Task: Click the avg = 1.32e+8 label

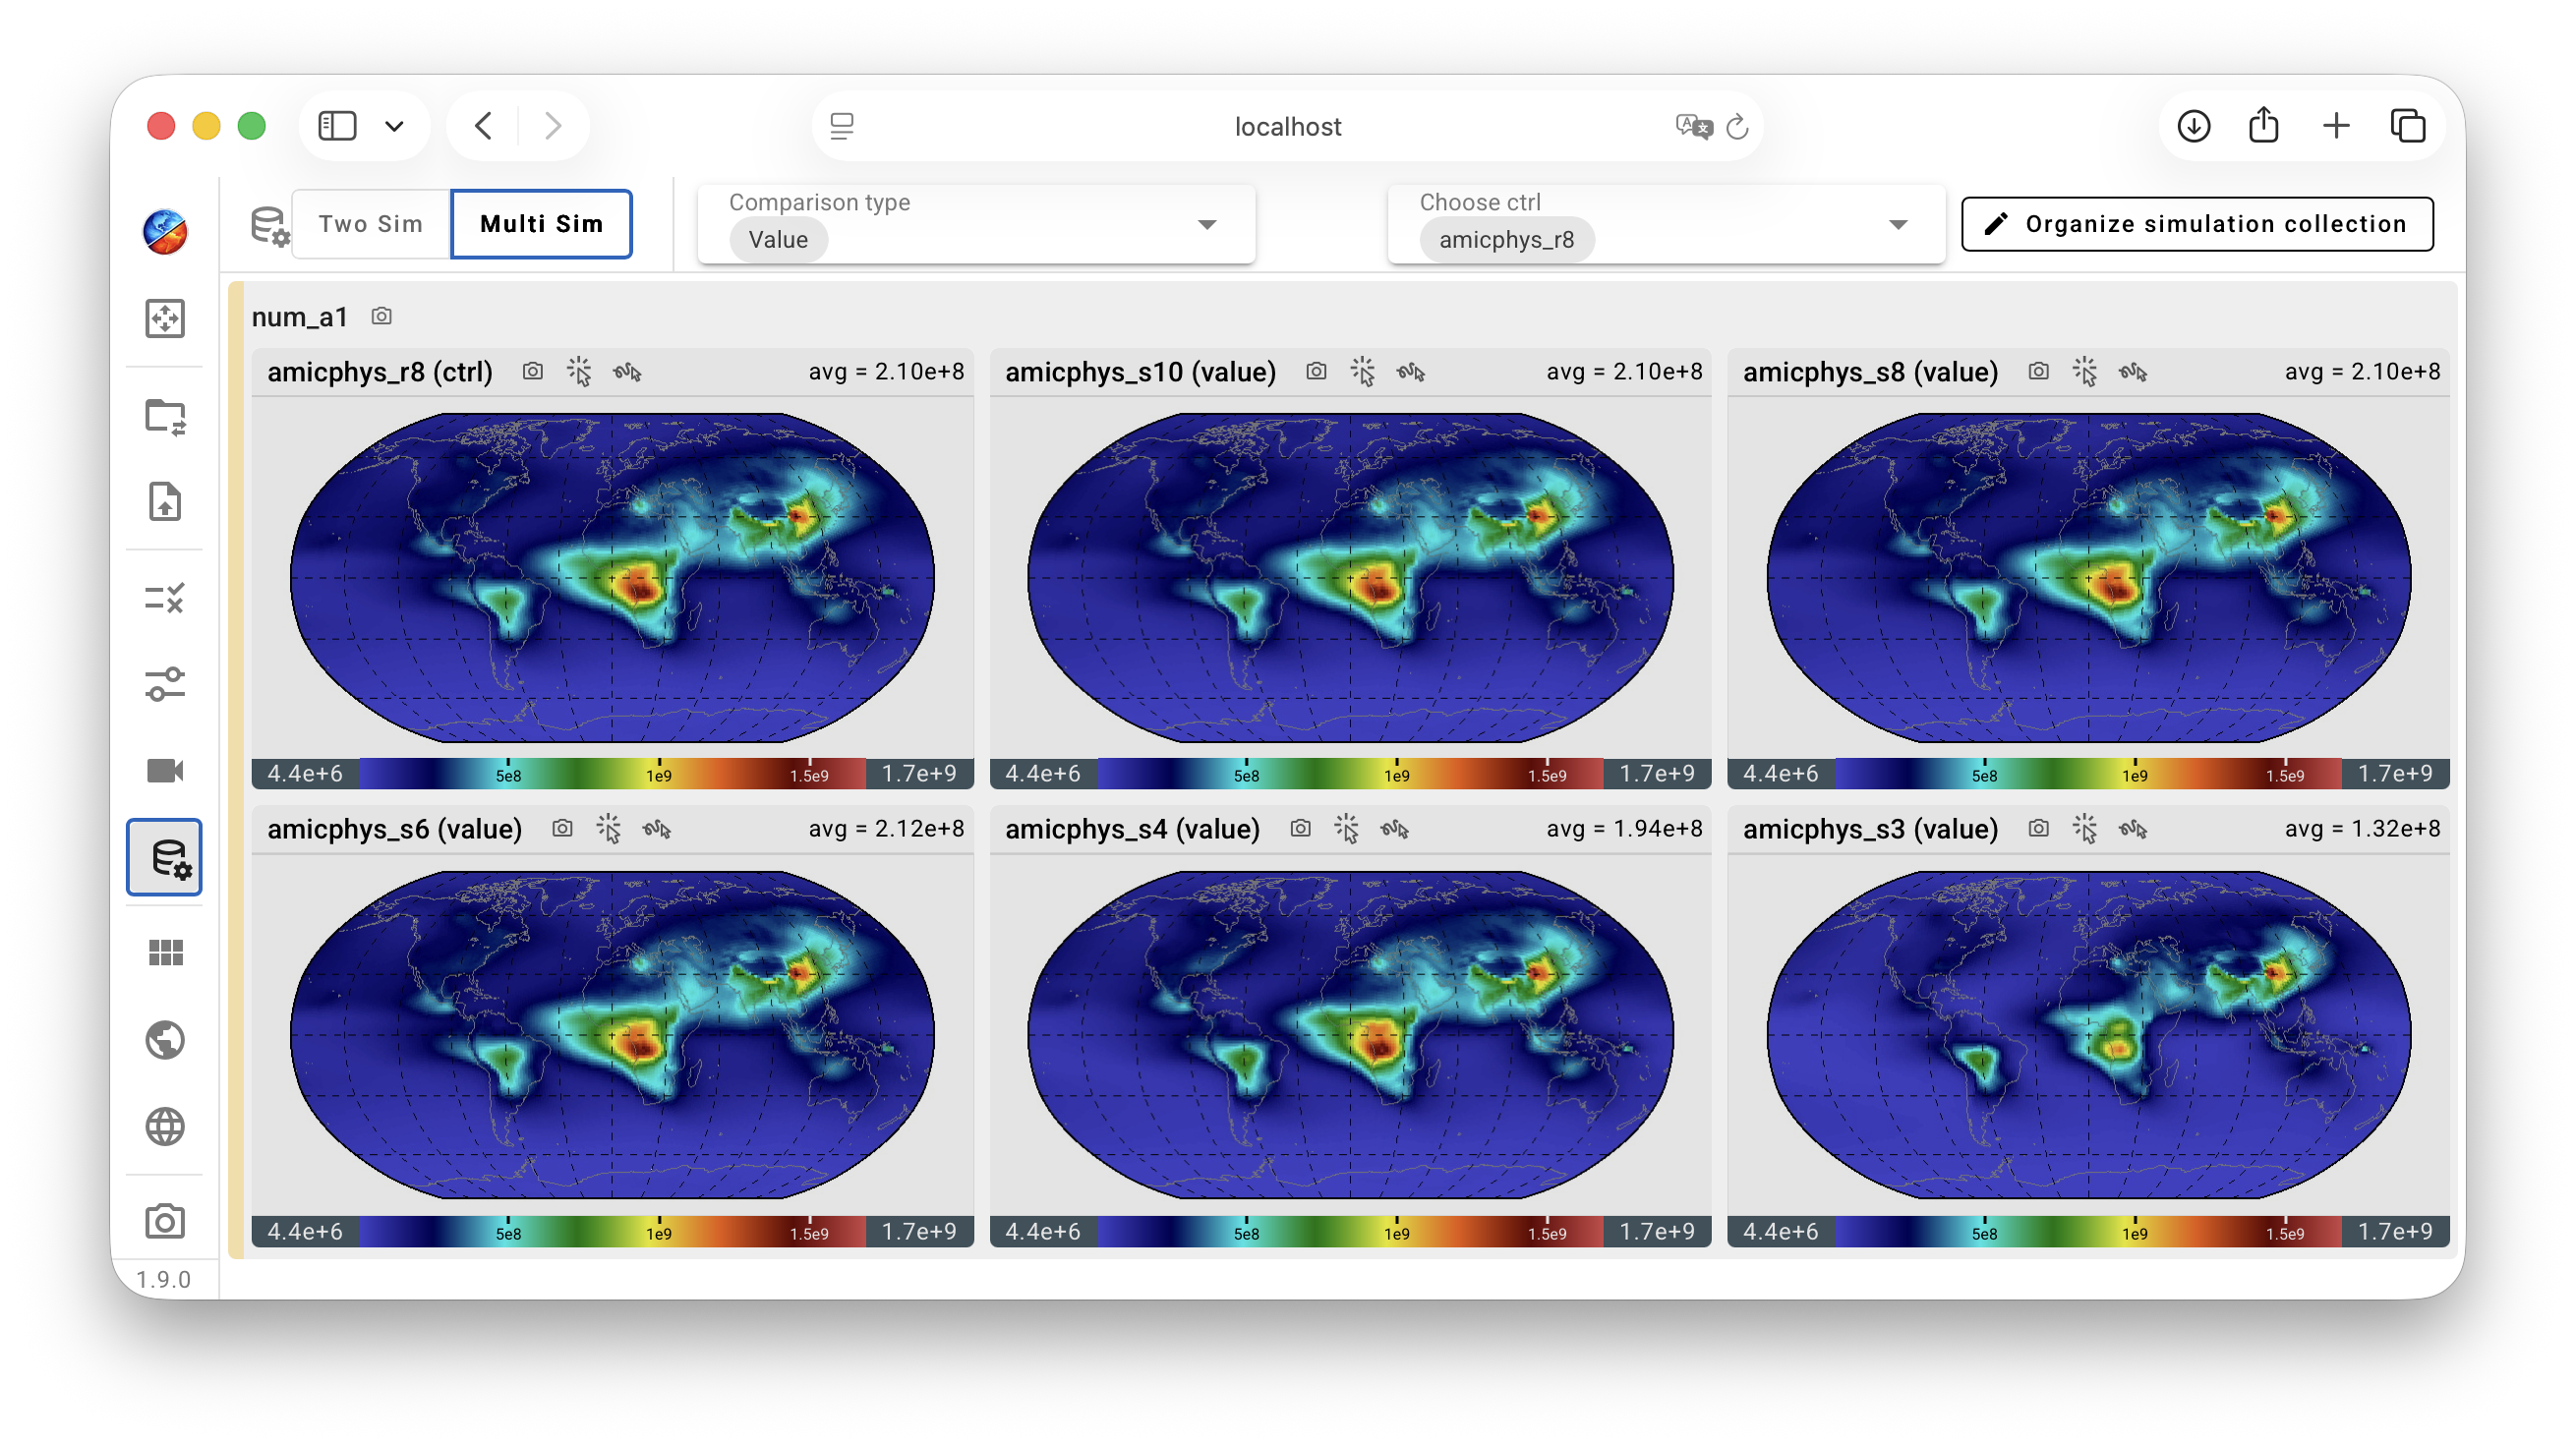Action: (x=2362, y=829)
